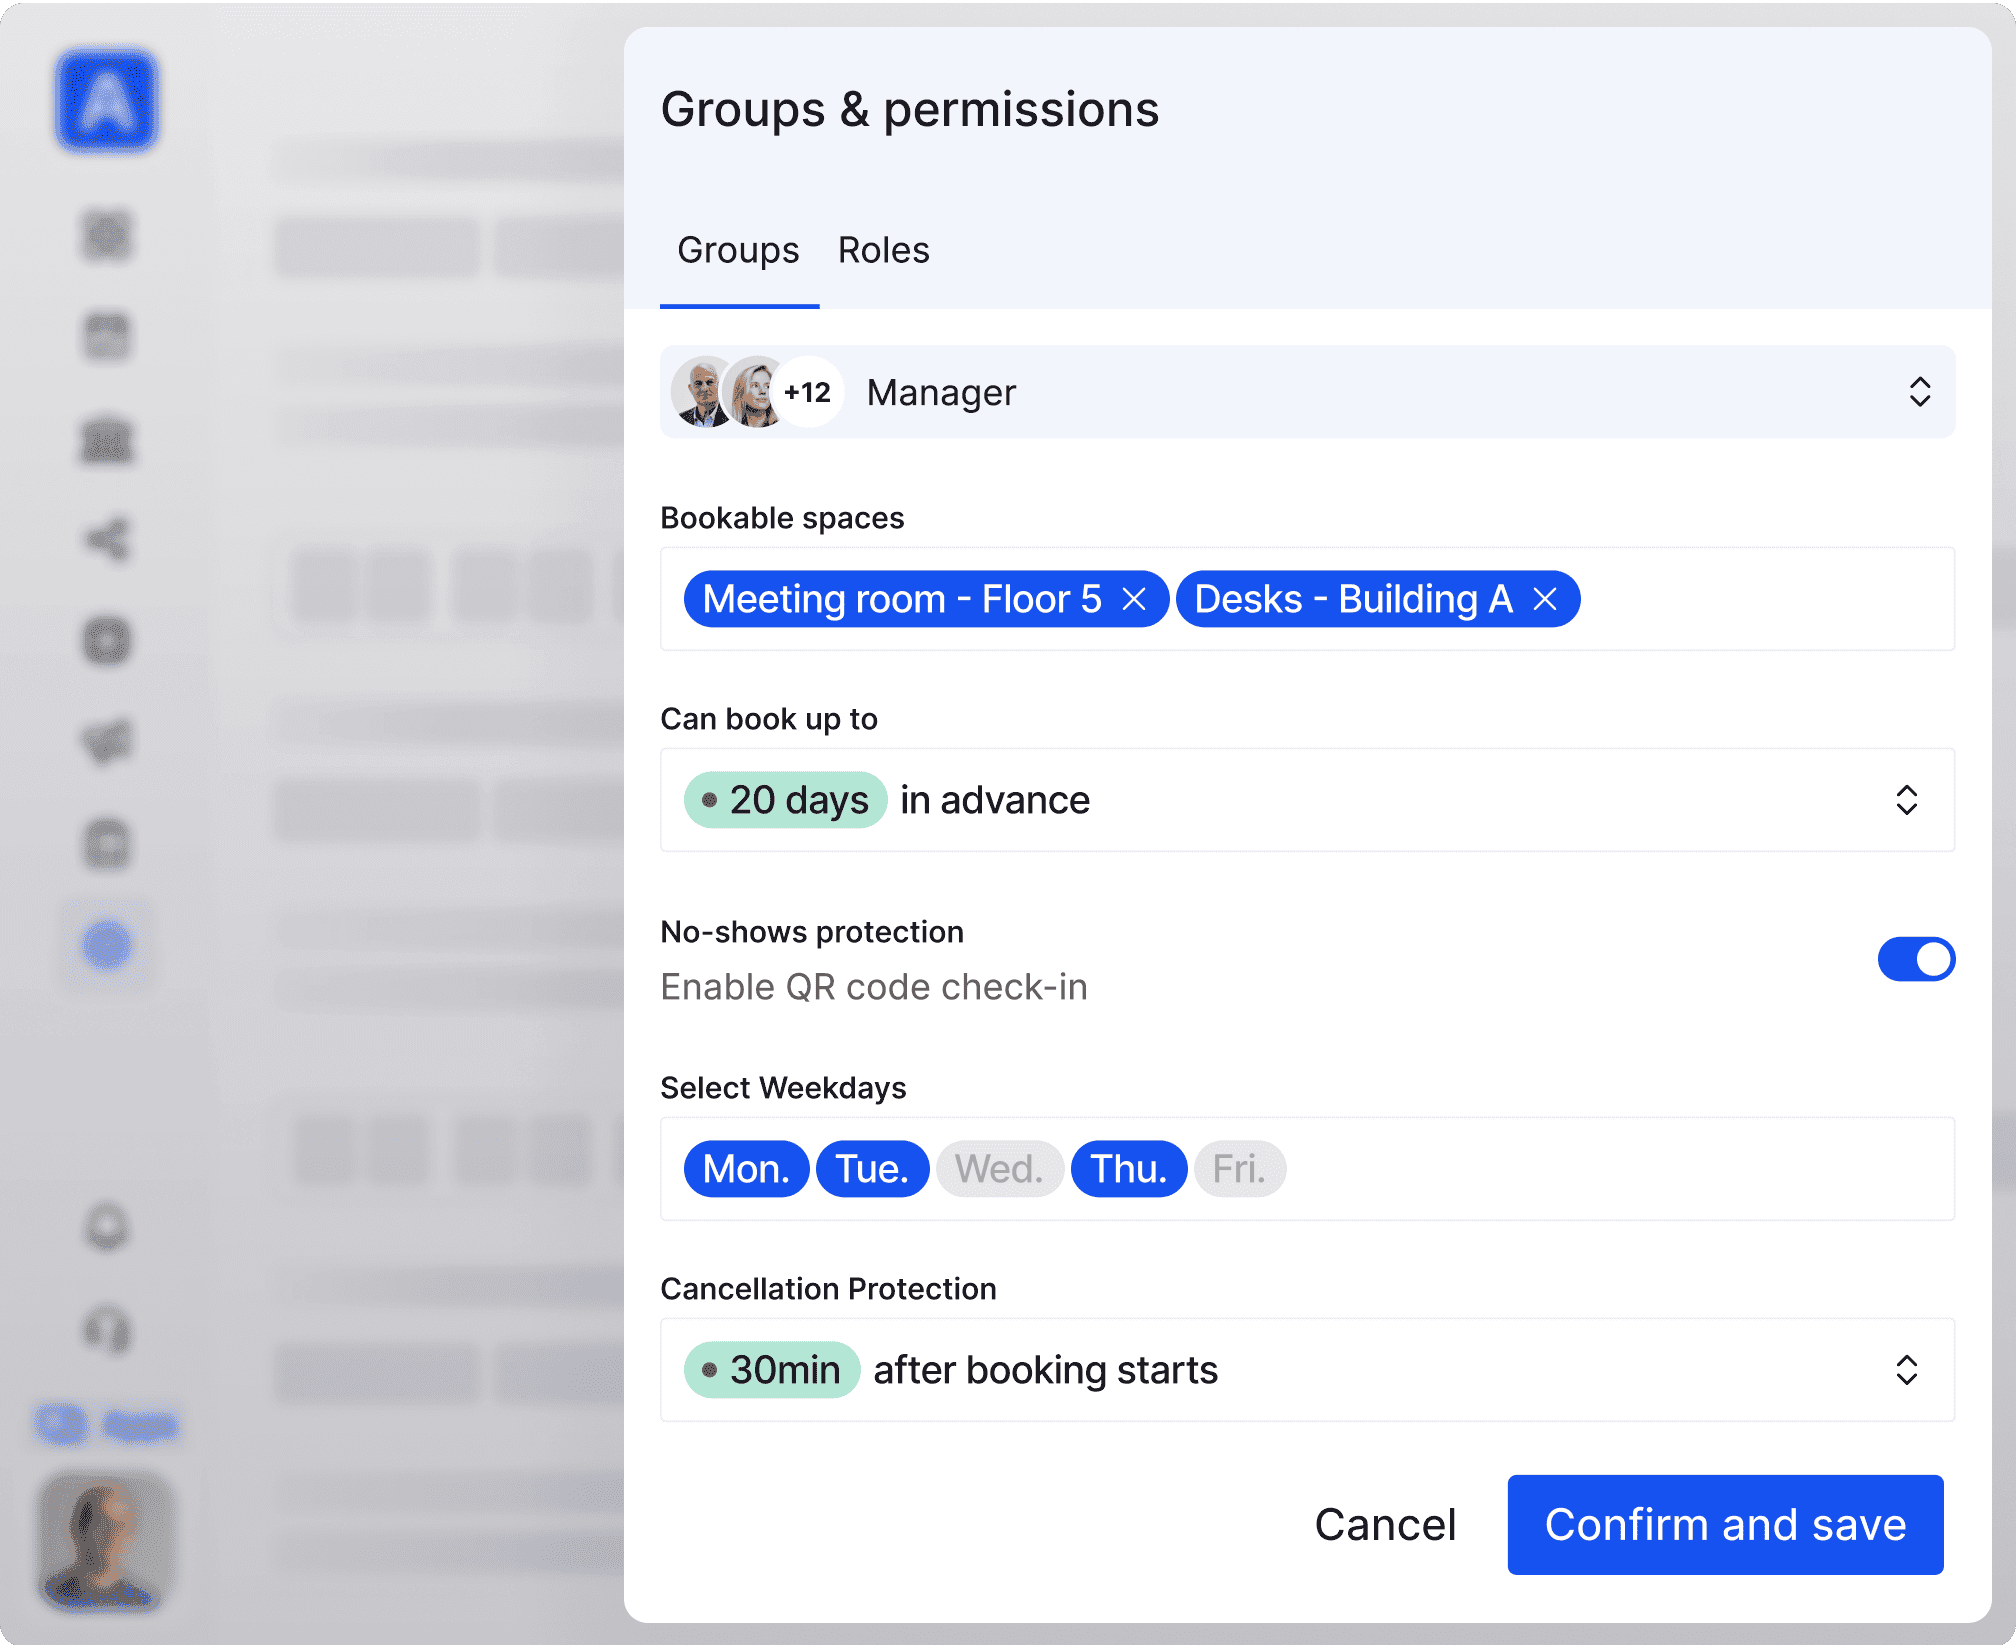
Task: Open the Manager group dropdown
Action: 1919,391
